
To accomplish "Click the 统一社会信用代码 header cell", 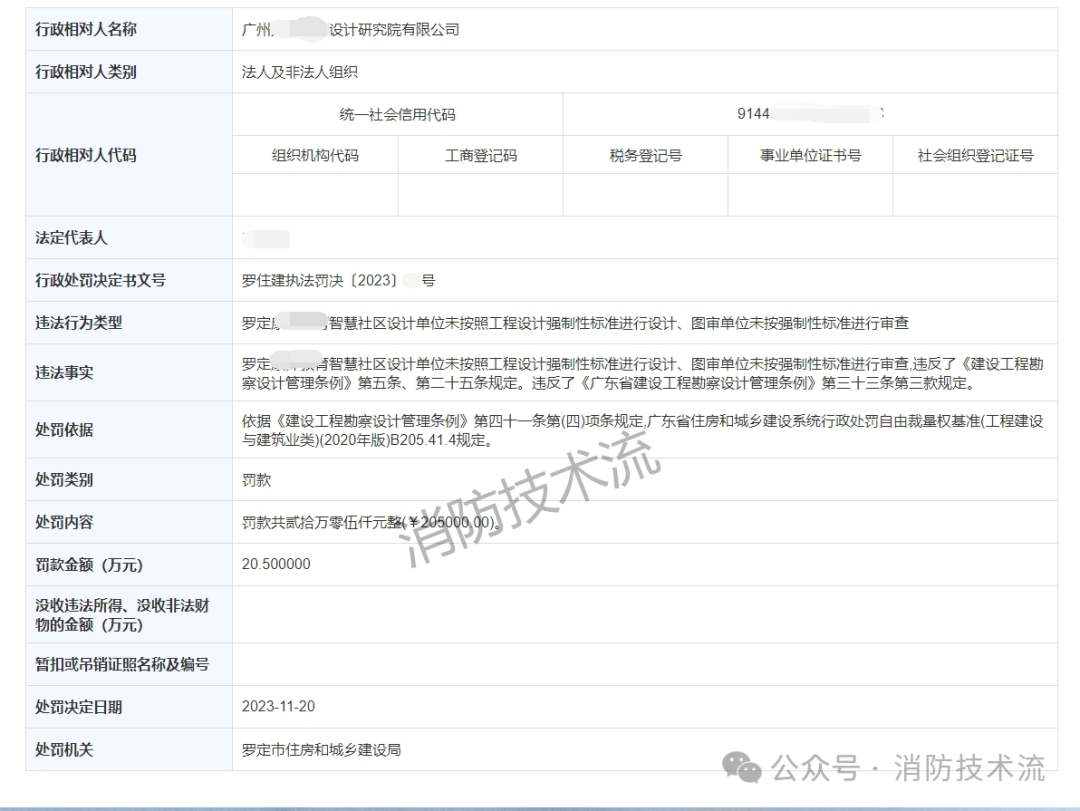I will (x=397, y=114).
